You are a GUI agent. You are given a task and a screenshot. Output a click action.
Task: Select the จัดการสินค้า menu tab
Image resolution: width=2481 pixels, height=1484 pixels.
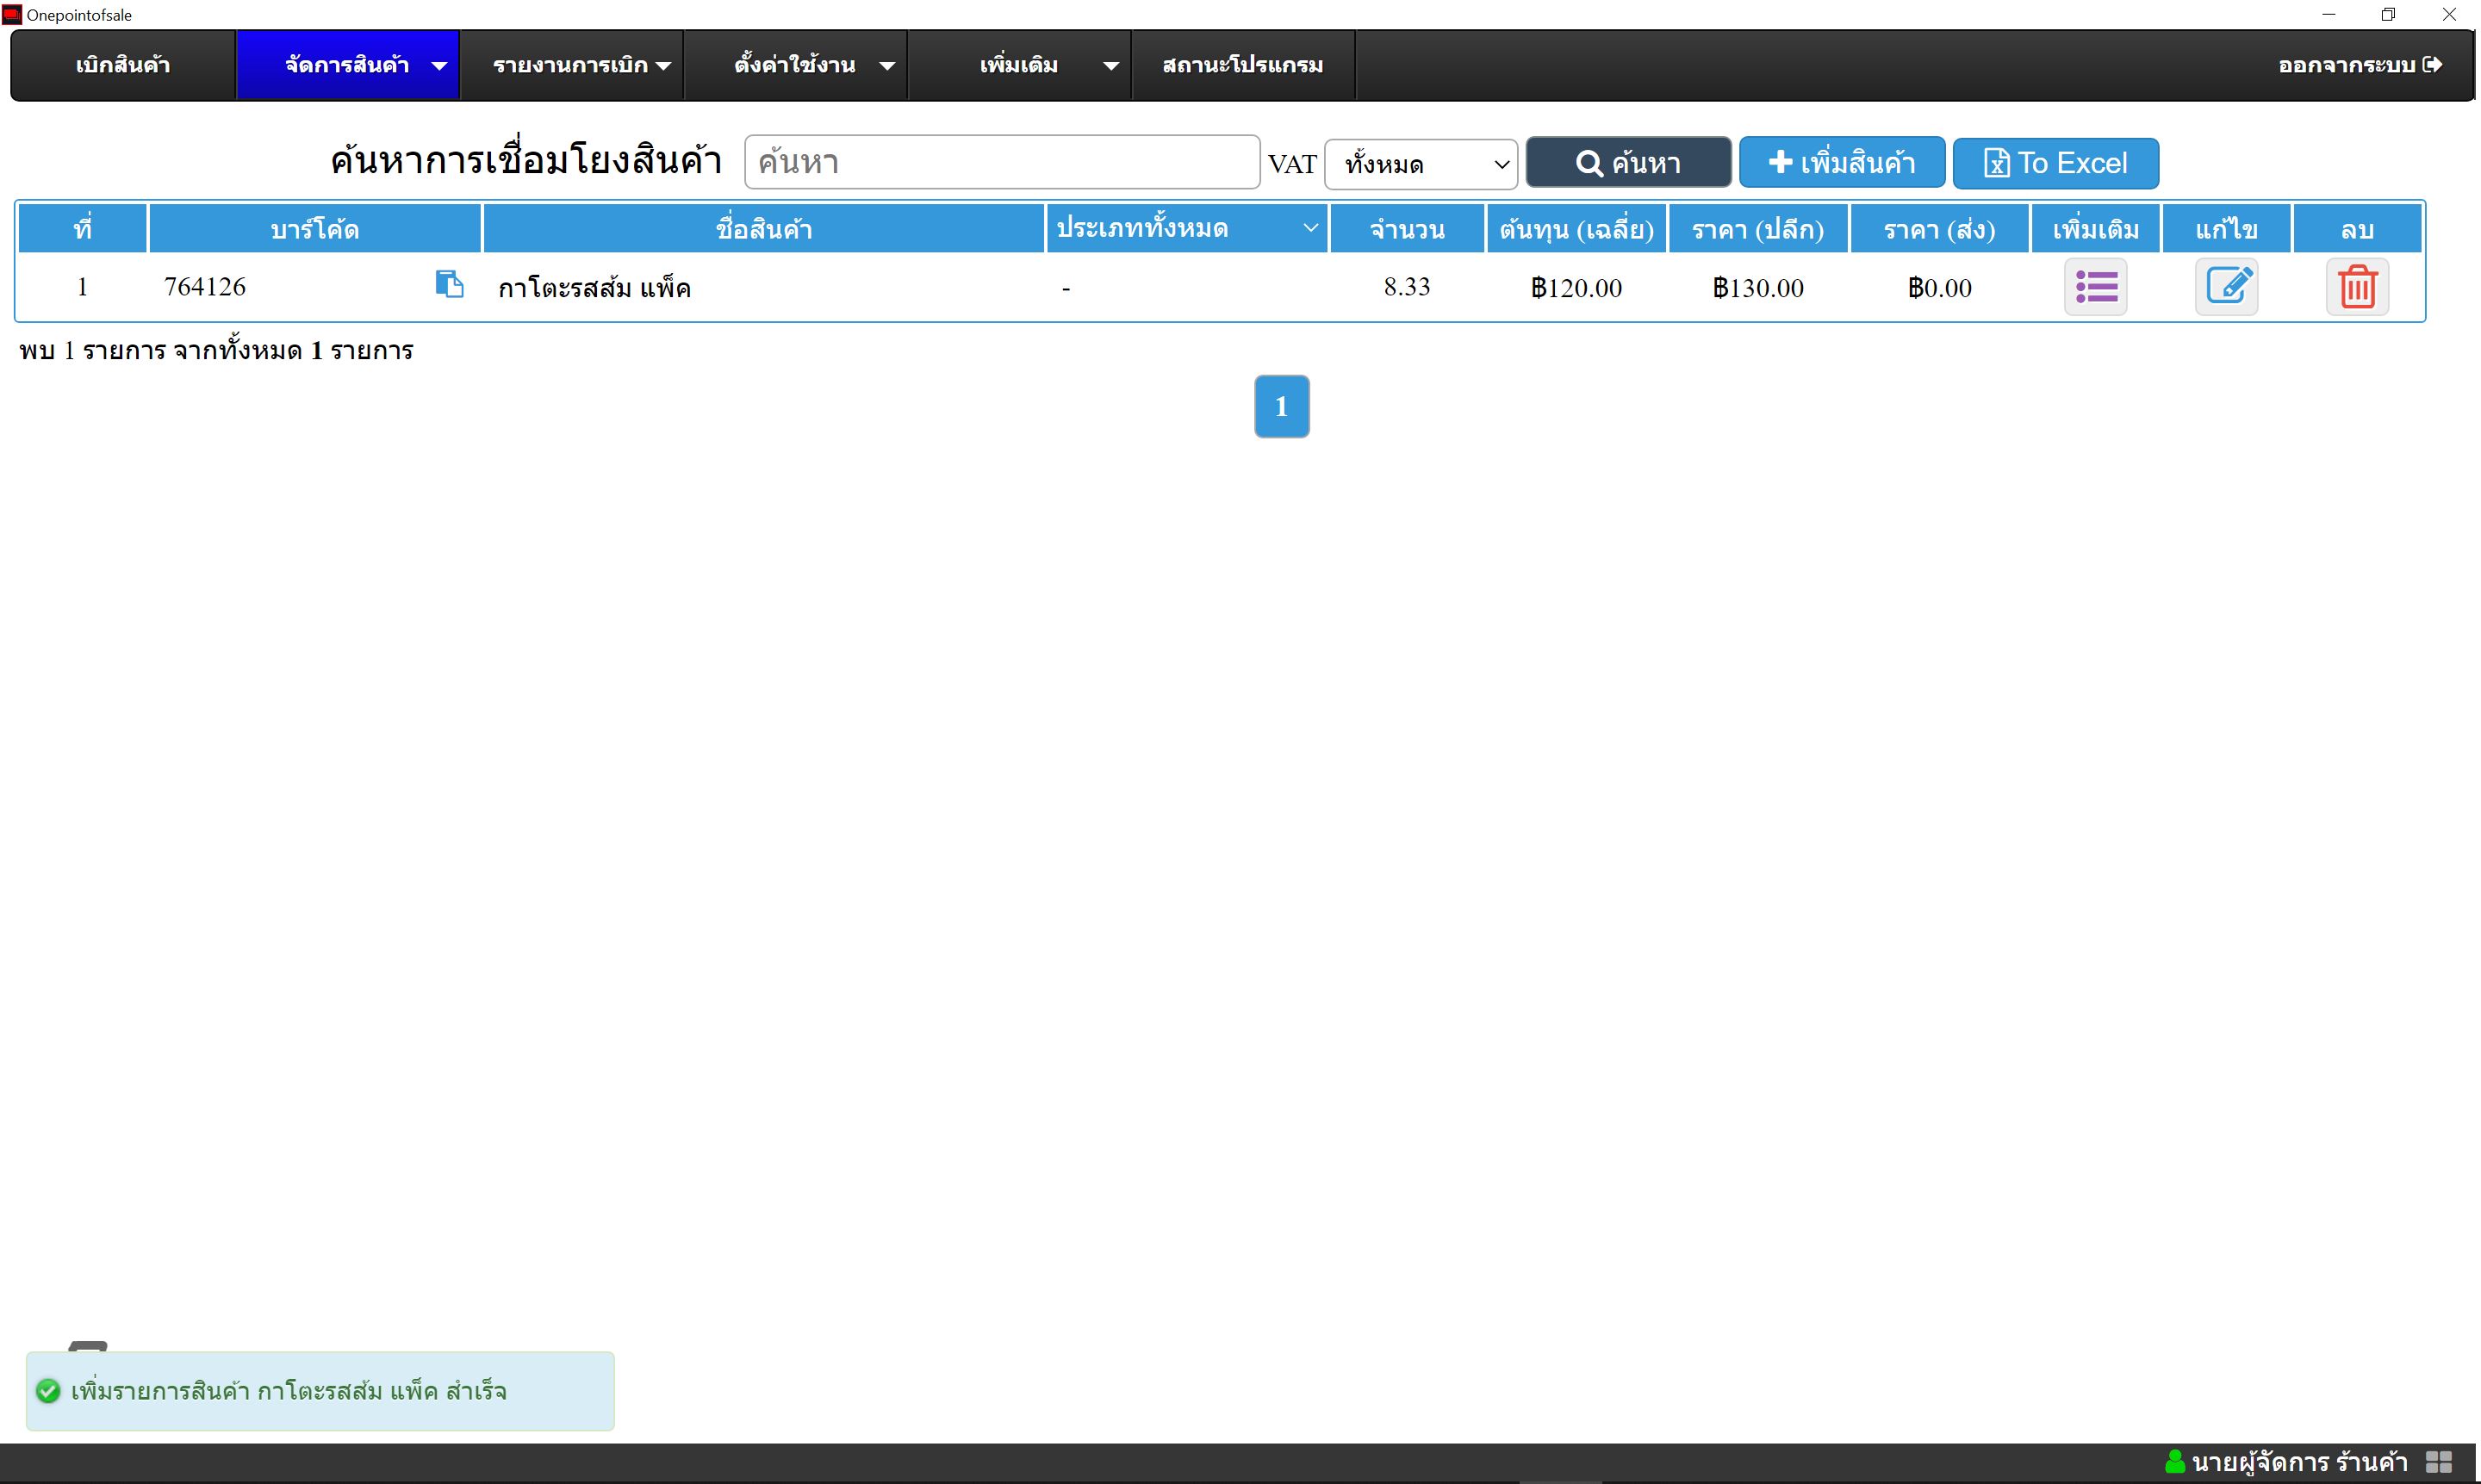click(x=347, y=65)
